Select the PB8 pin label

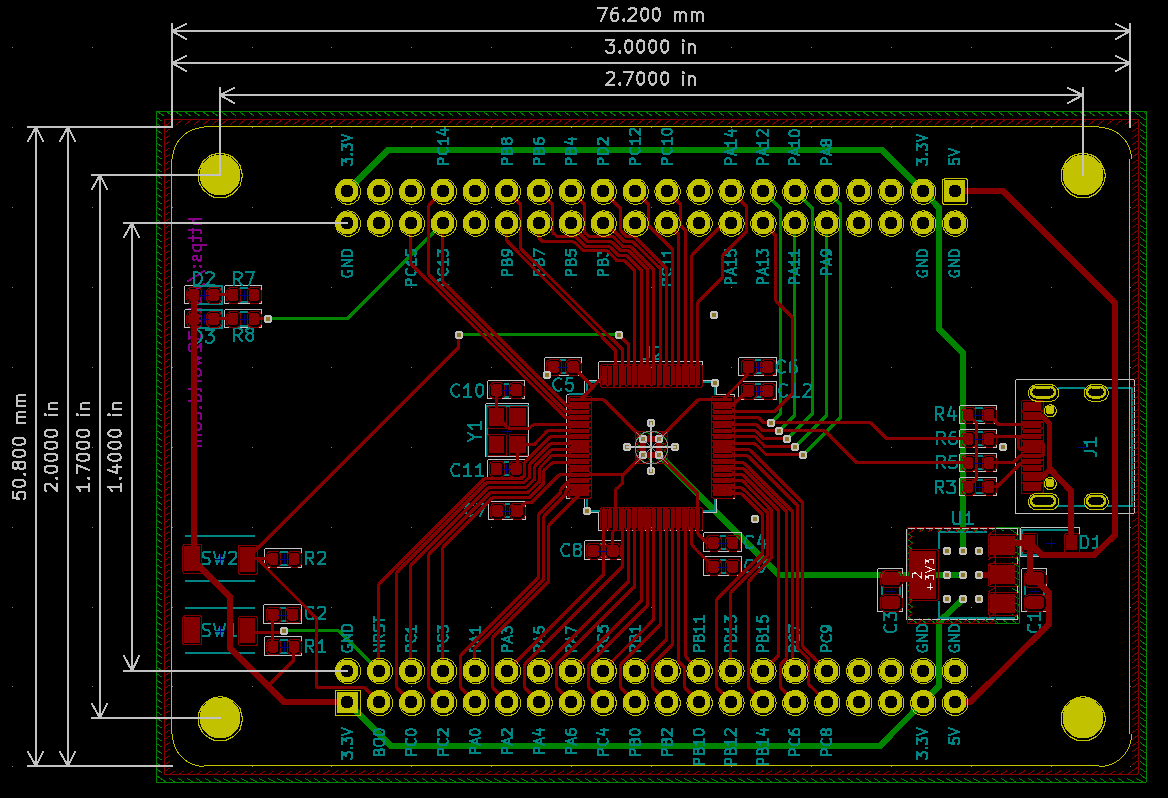tap(507, 151)
